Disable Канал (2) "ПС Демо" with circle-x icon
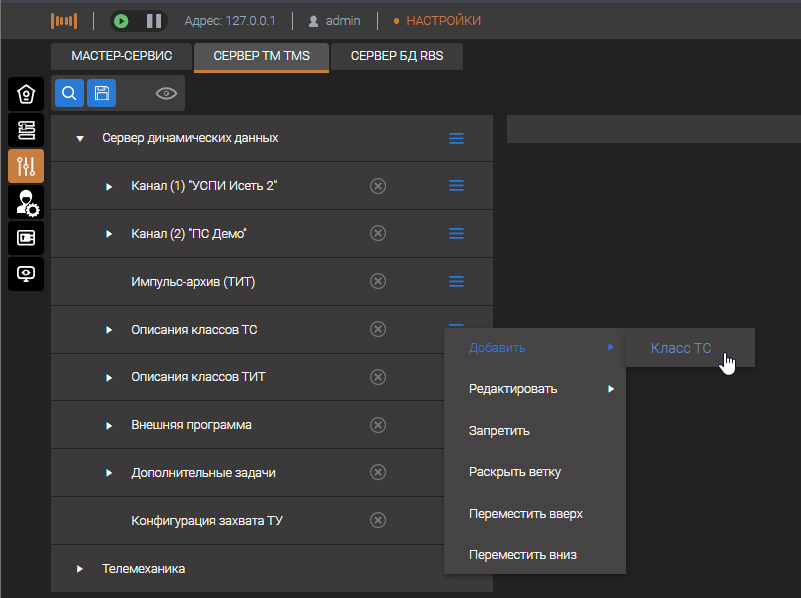Screen dimensions: 801x598 point(378,233)
